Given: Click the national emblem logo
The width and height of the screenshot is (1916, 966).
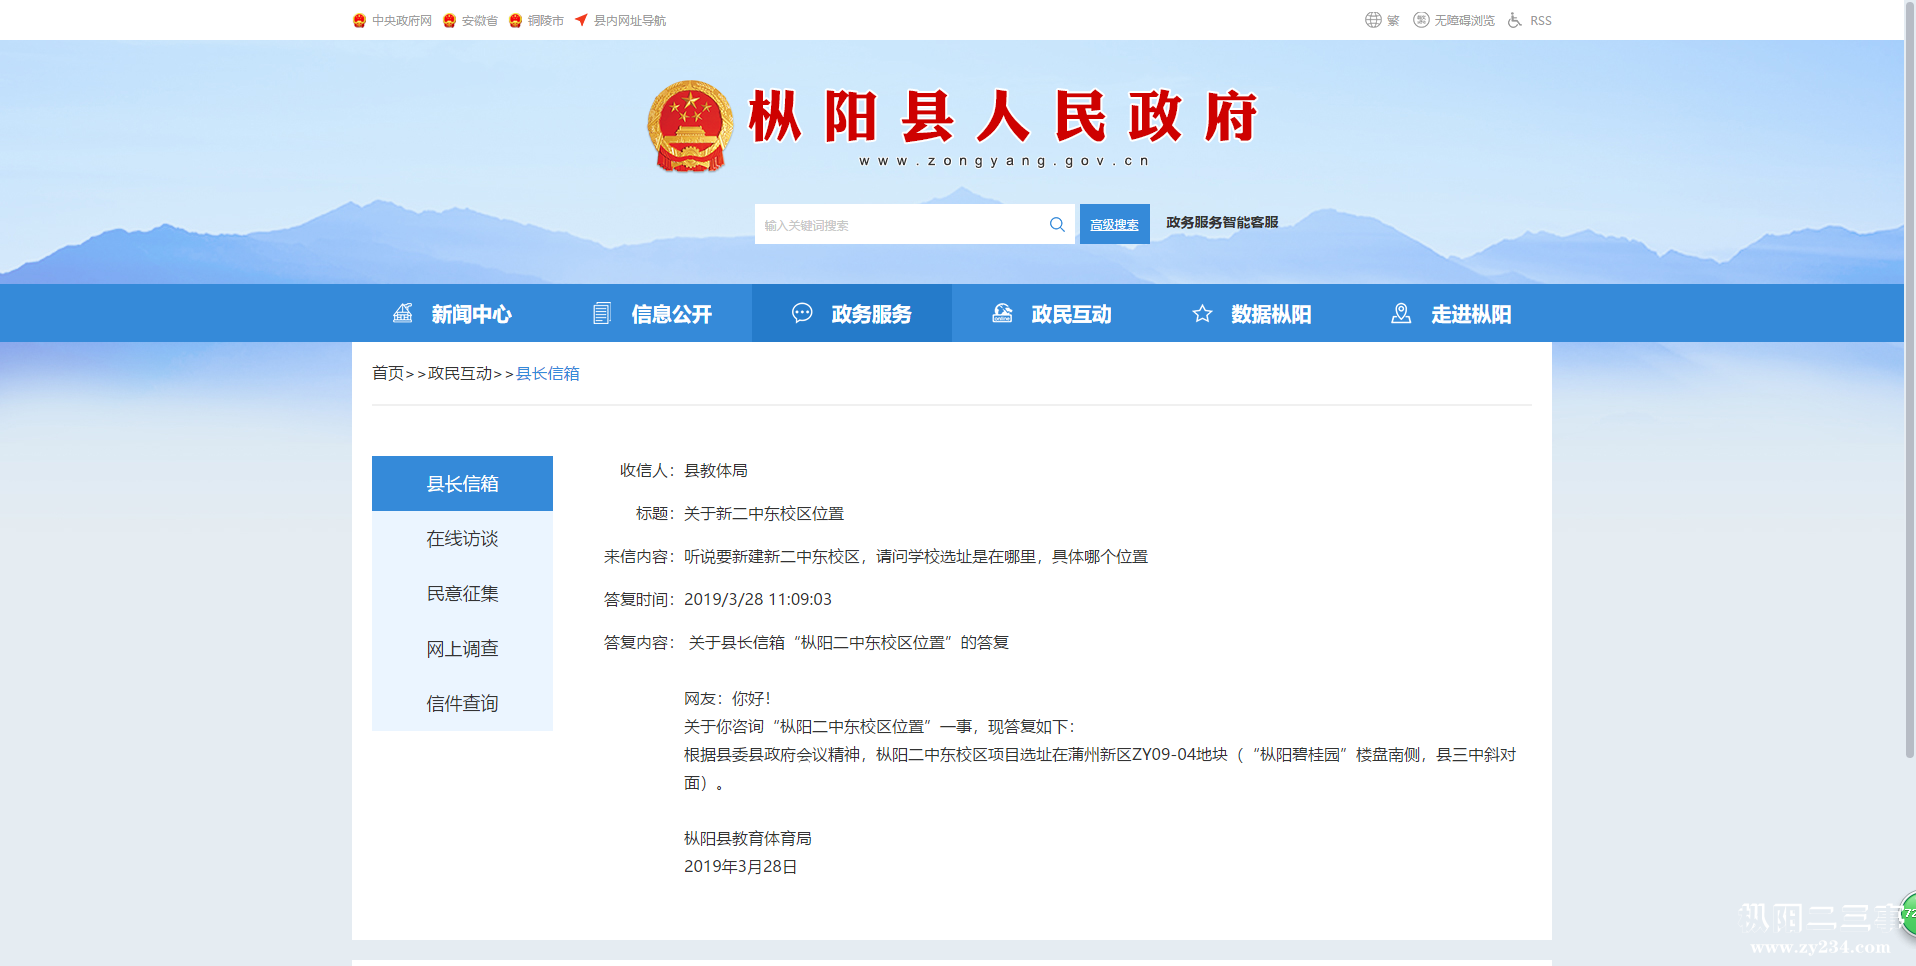Looking at the screenshot, I should coord(690,126).
